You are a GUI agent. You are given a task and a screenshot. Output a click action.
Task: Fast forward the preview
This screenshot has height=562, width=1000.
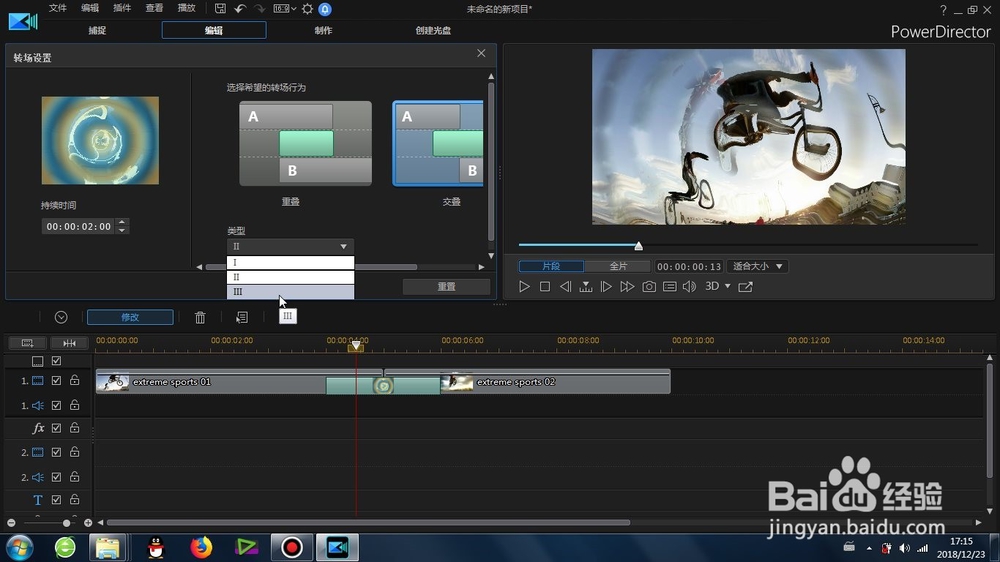click(x=627, y=286)
